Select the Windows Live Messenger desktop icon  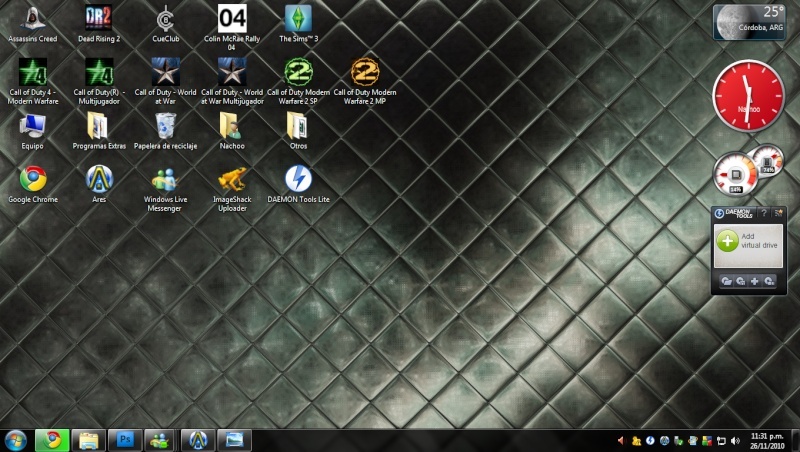[x=165, y=189]
